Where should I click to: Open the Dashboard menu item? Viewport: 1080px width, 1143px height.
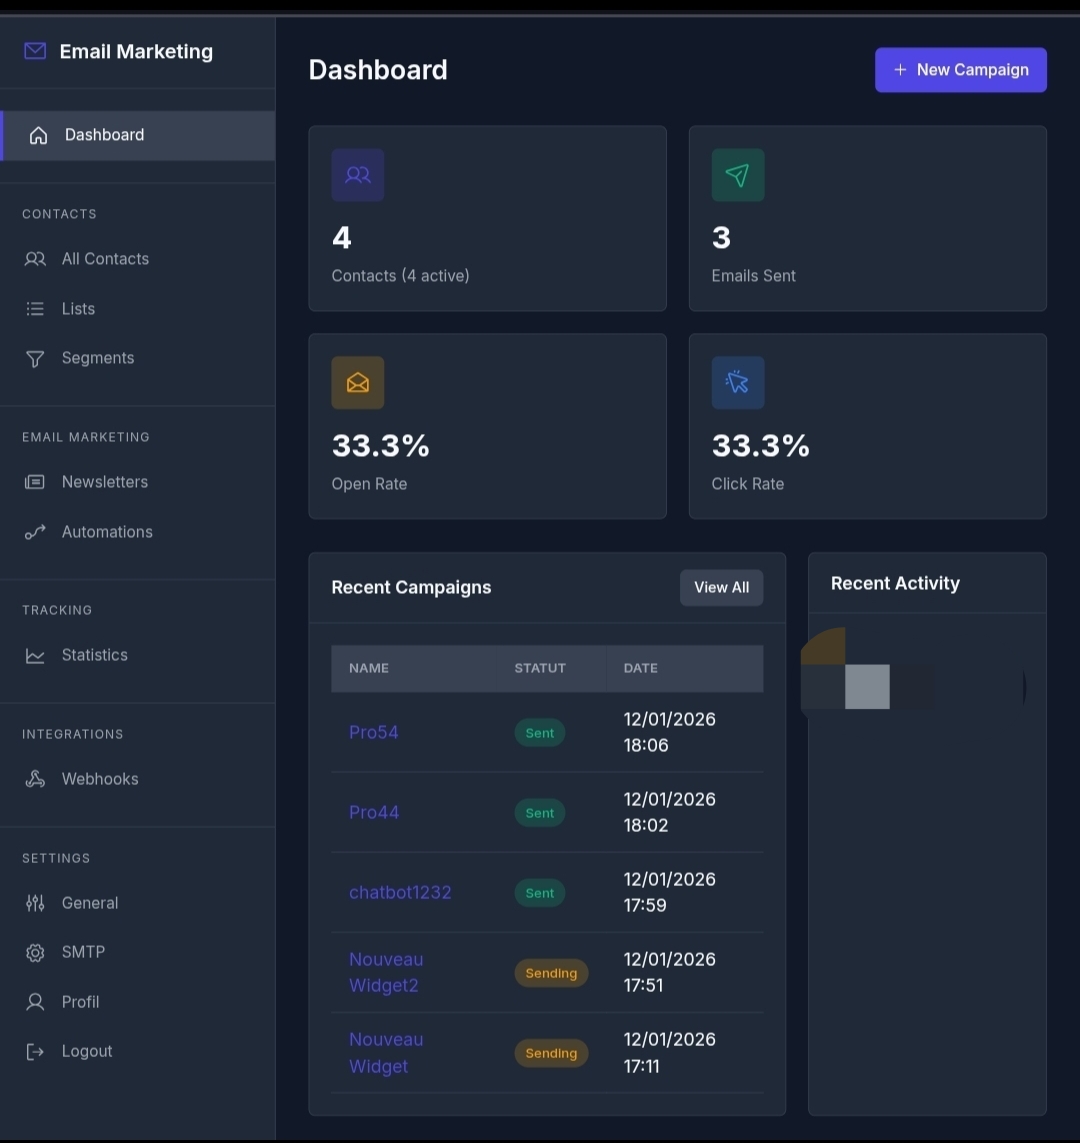tap(104, 135)
